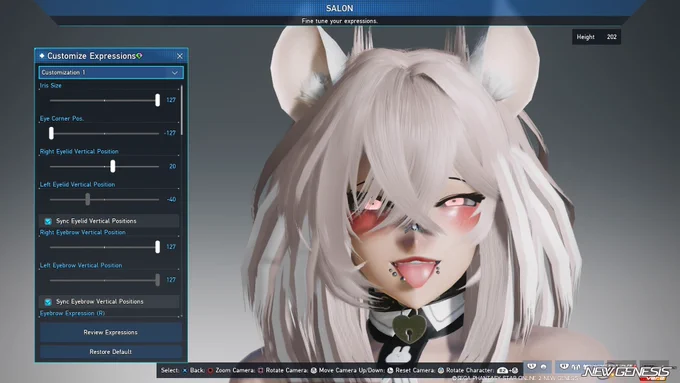680x383 pixels.
Task: Click the Left Eyebrow Vertical Position value 127
Action: pos(171,280)
